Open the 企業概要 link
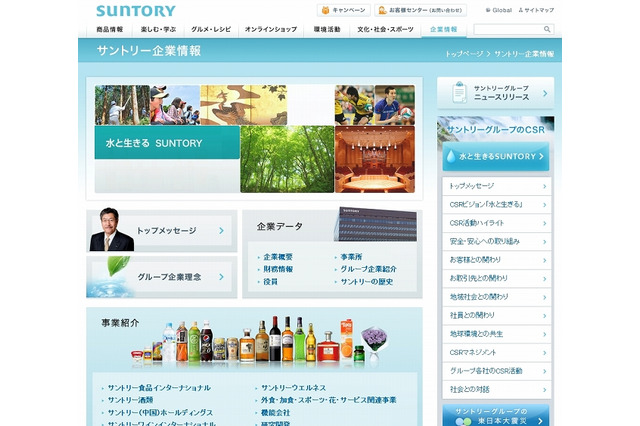 [277, 257]
